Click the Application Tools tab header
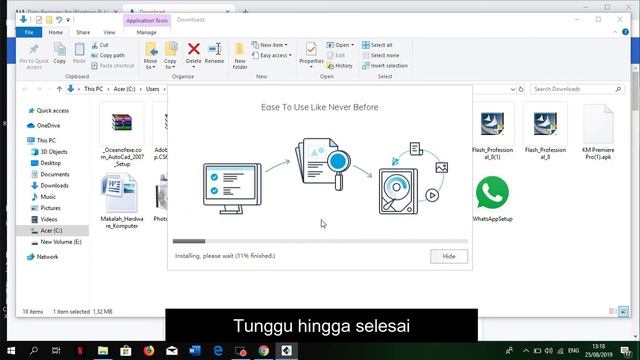 point(147,20)
